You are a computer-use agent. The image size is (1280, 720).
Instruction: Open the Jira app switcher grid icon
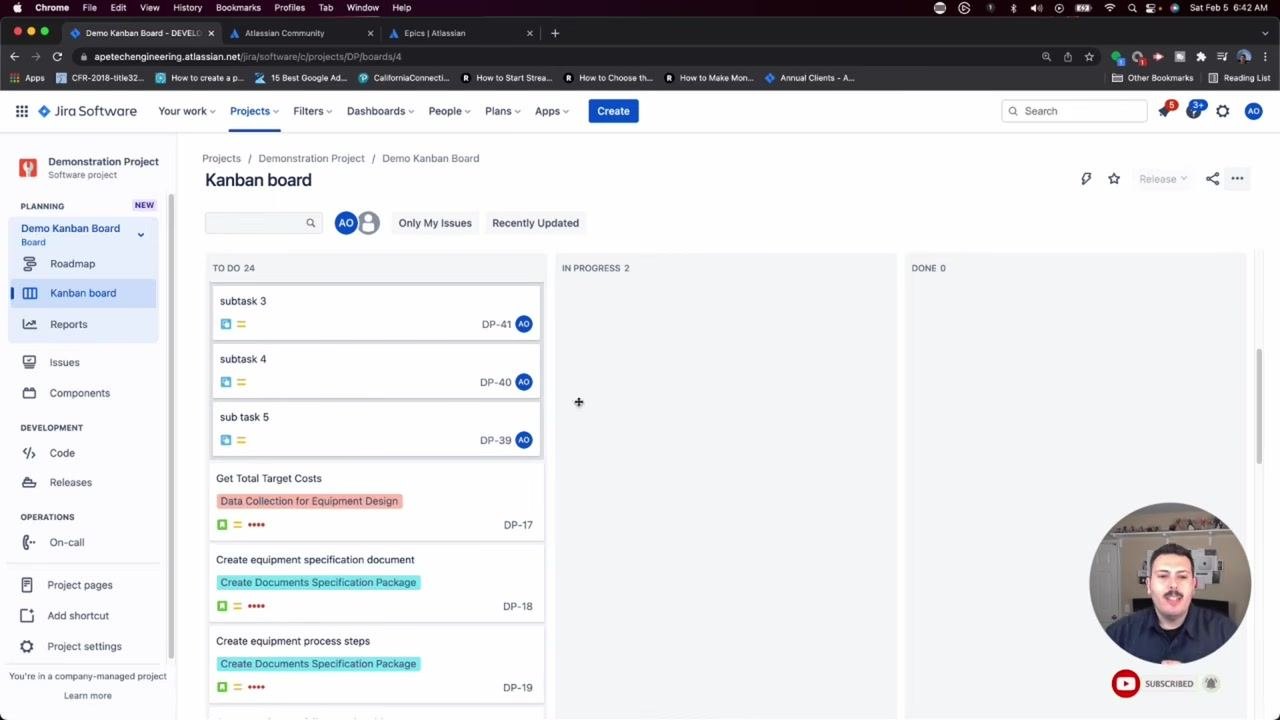click(22, 111)
